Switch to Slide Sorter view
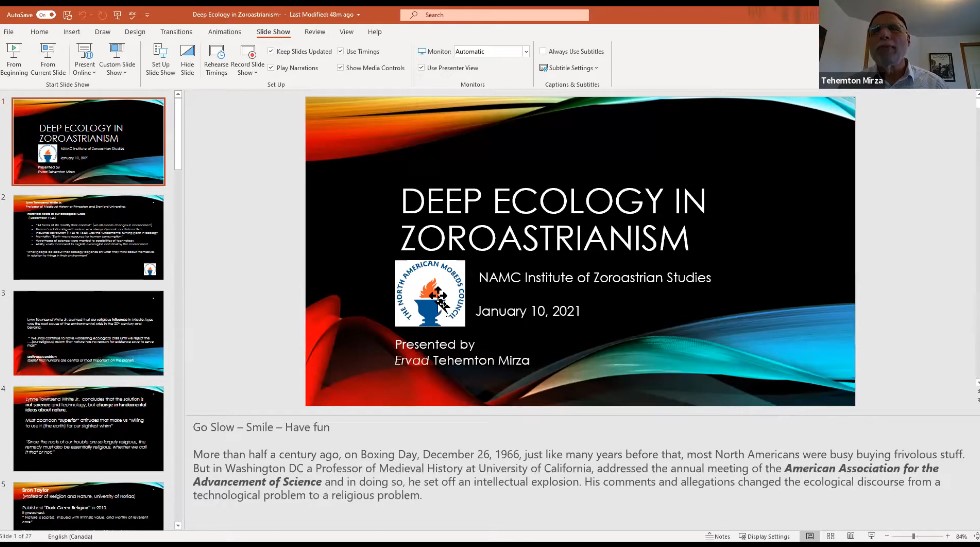The height and width of the screenshot is (547, 980). pos(831,536)
